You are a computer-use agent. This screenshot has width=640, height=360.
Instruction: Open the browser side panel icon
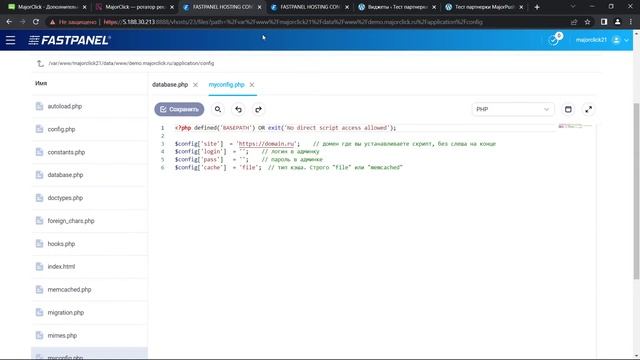[x=604, y=22]
